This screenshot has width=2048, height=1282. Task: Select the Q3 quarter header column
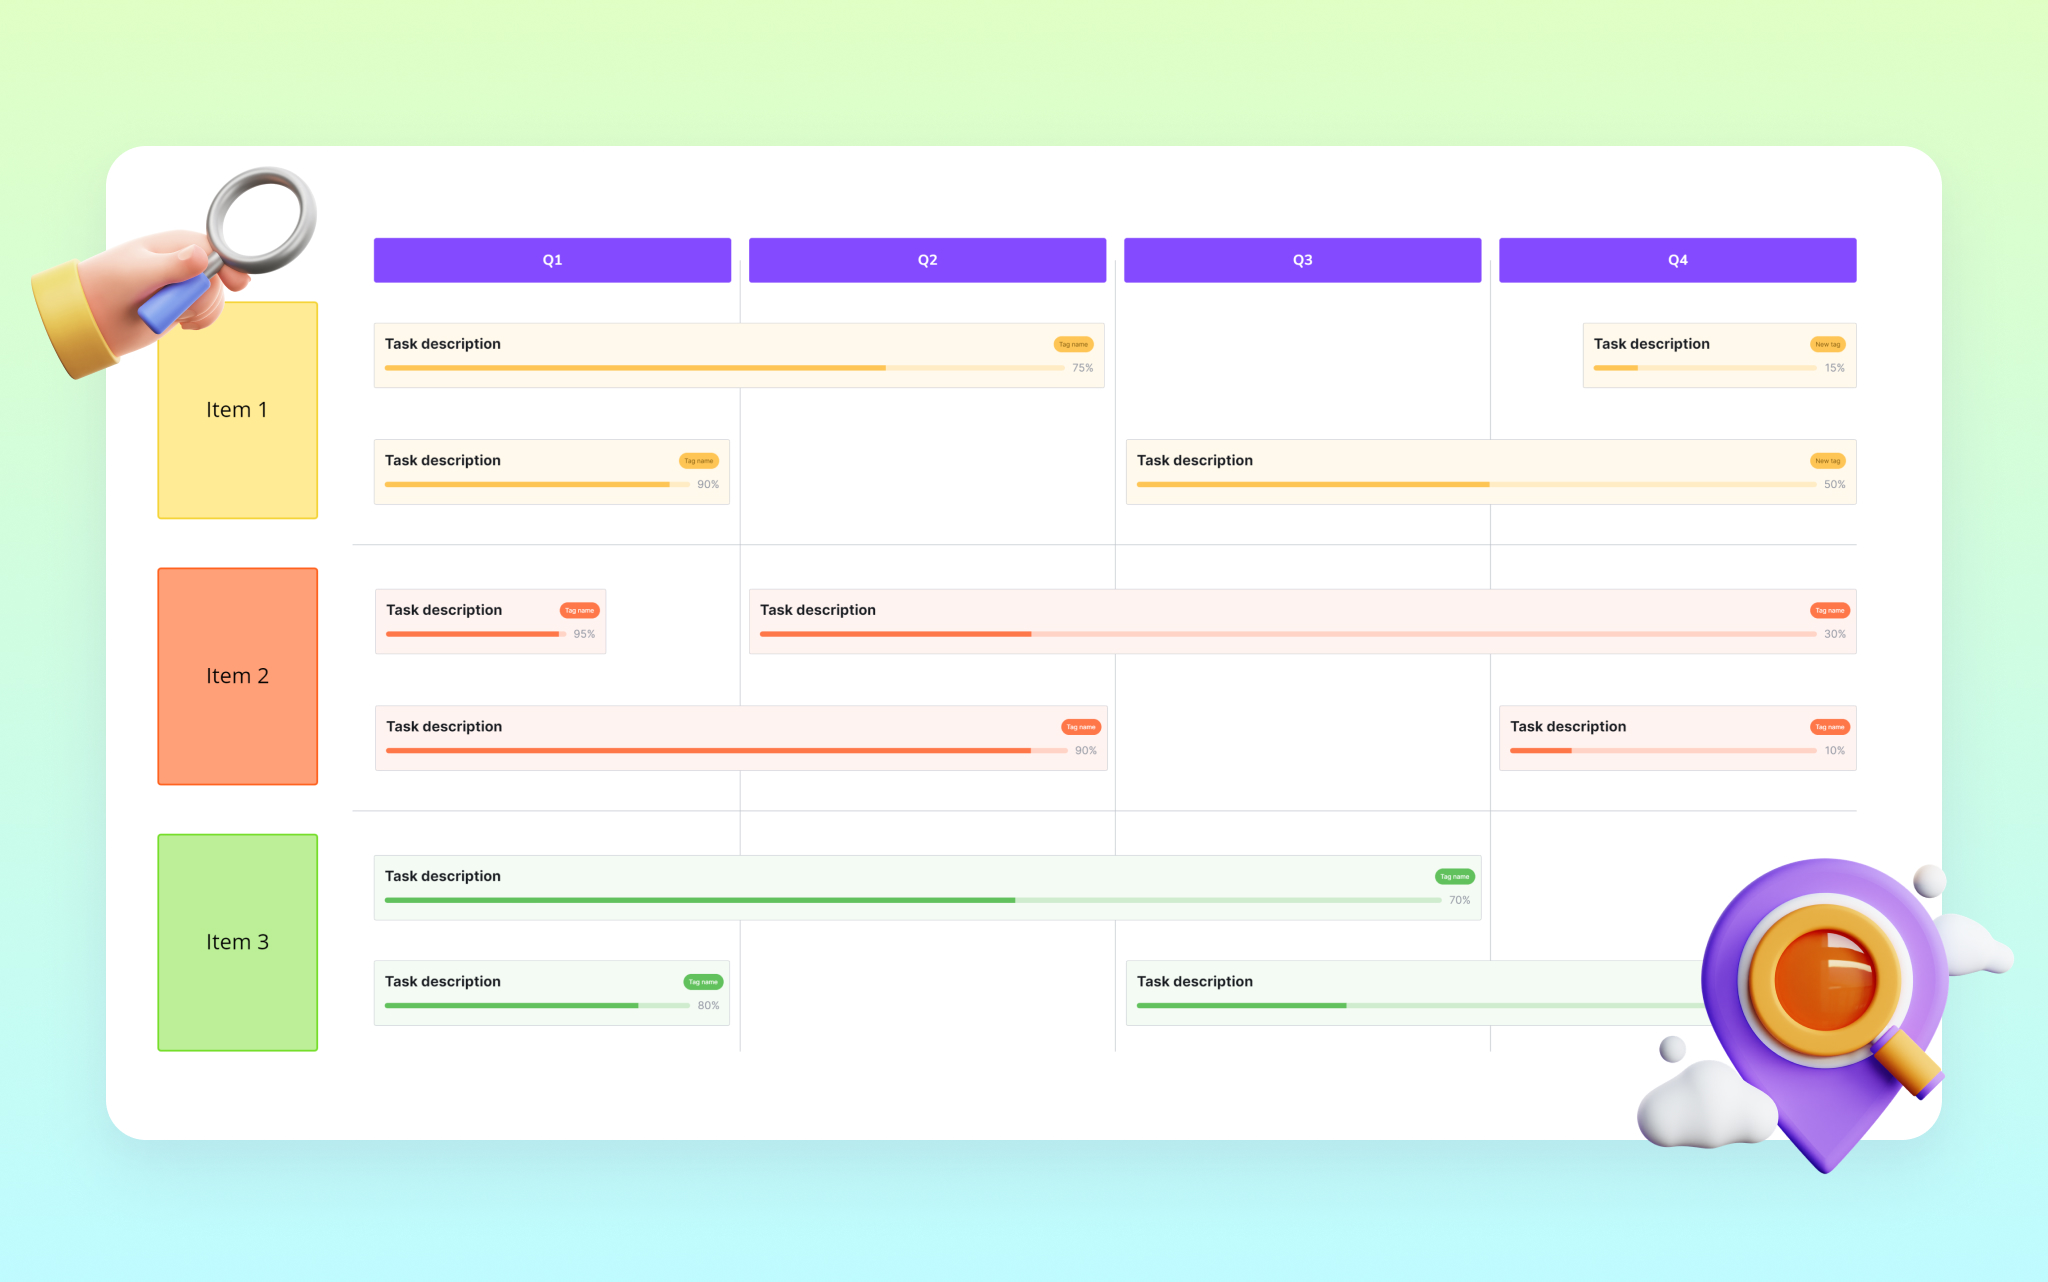tap(1304, 258)
